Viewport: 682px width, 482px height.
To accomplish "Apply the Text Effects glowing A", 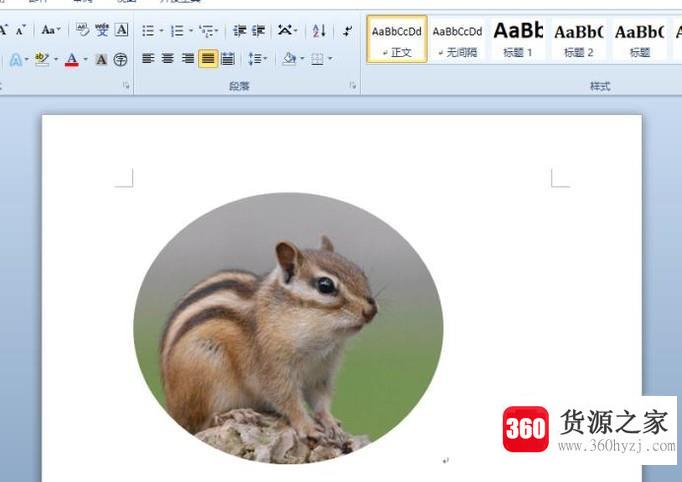I will pyautogui.click(x=15, y=59).
